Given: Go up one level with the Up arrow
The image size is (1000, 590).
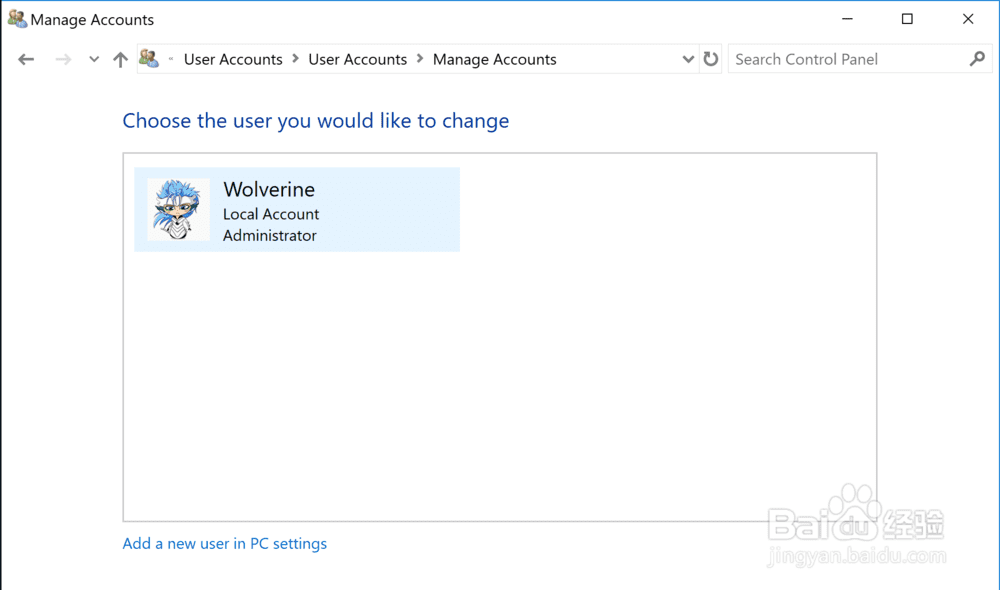Looking at the screenshot, I should pyautogui.click(x=120, y=60).
